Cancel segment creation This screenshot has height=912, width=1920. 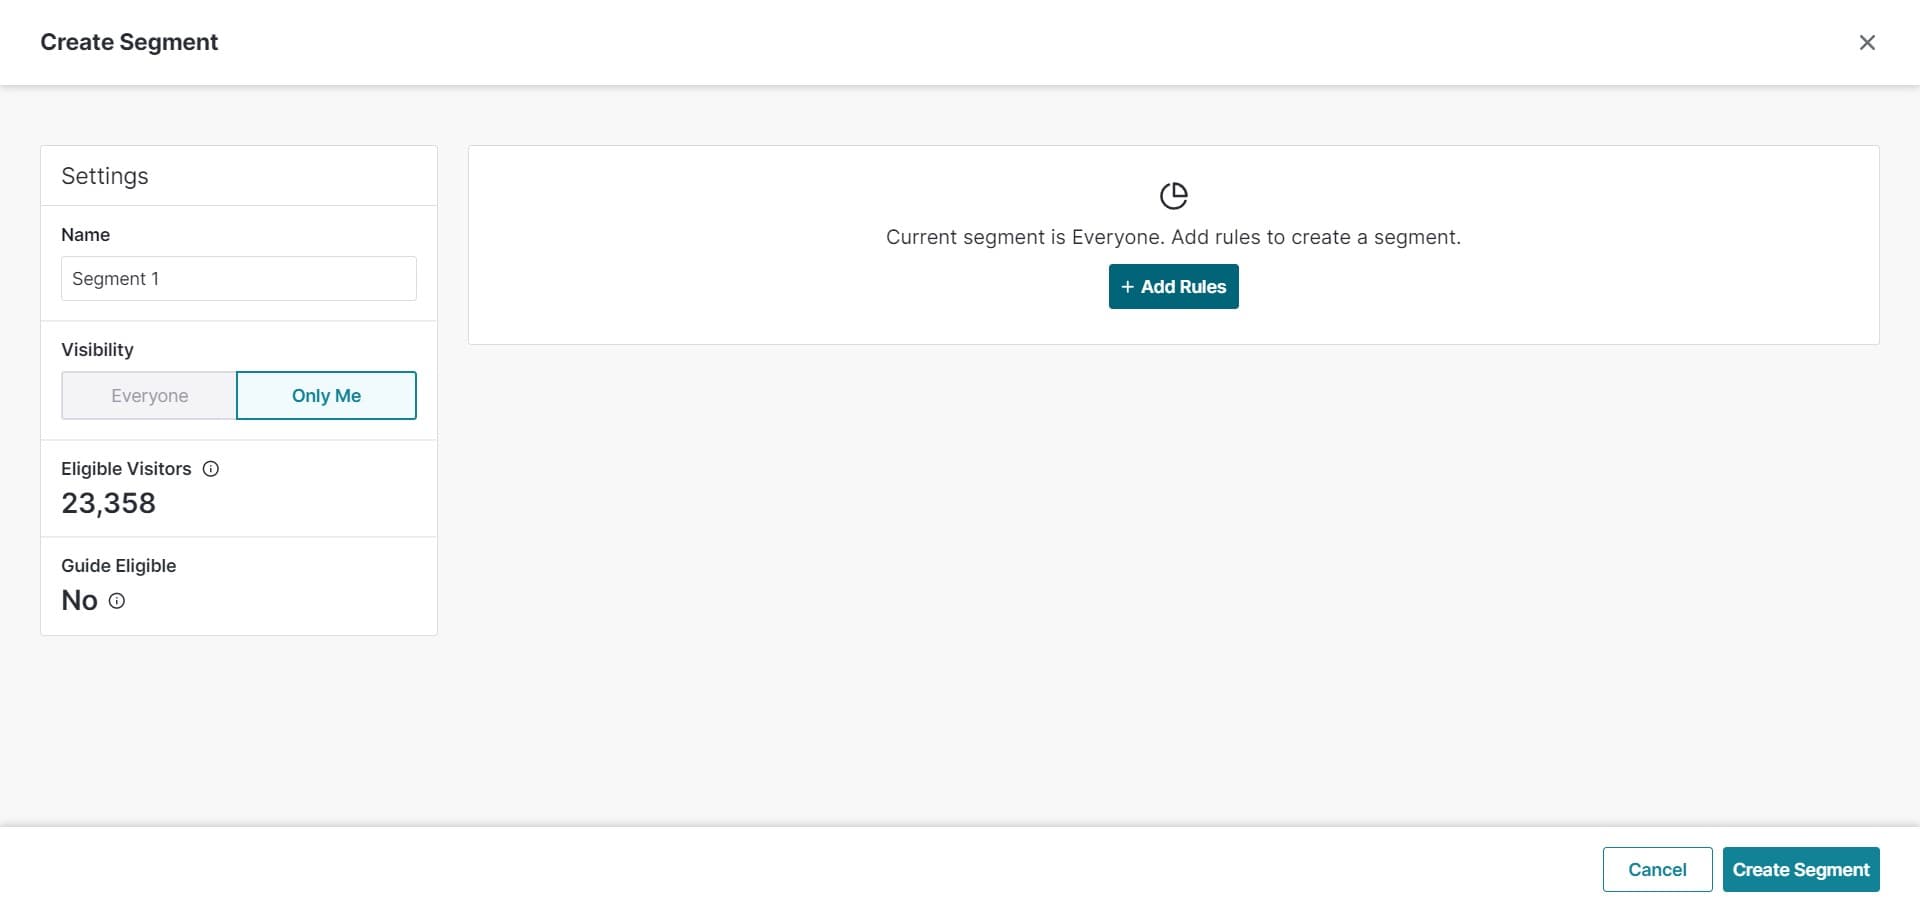pyautogui.click(x=1656, y=870)
